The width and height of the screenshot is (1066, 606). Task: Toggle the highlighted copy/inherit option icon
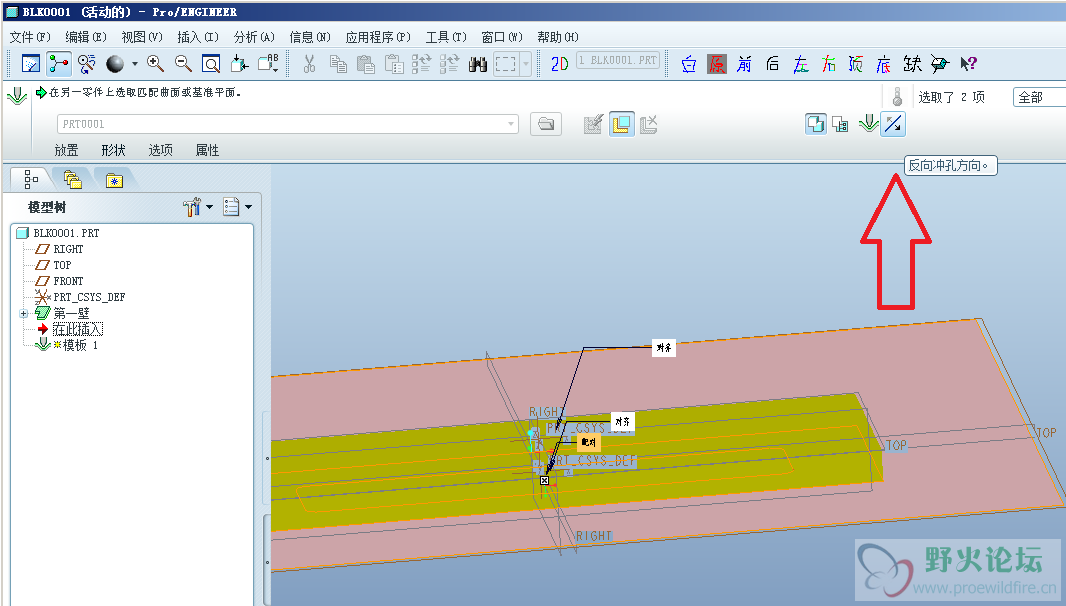[816, 124]
